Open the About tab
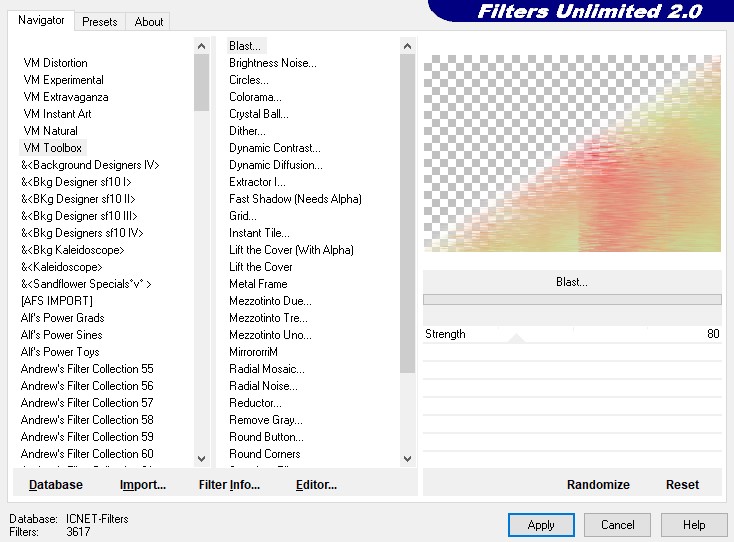This screenshot has width=734, height=542. click(149, 21)
